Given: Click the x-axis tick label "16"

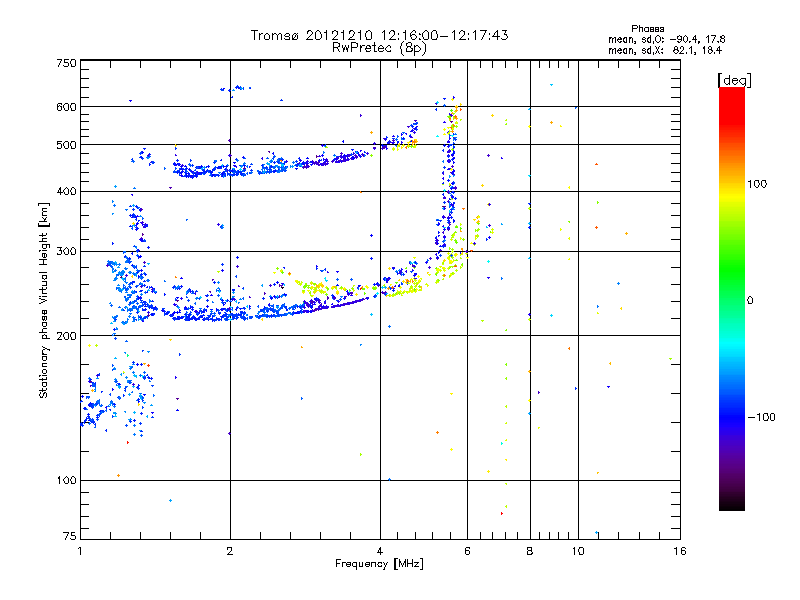Looking at the screenshot, I should [x=680, y=551].
